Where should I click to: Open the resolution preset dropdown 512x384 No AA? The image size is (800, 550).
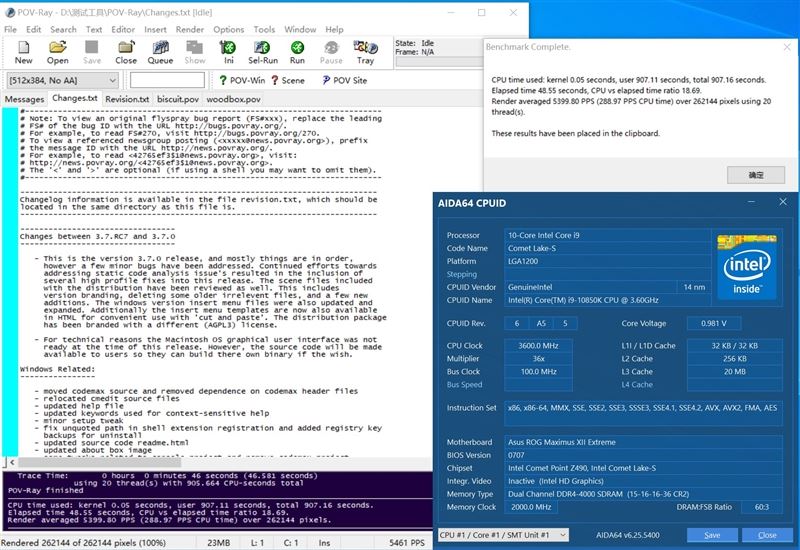pyautogui.click(x=62, y=80)
